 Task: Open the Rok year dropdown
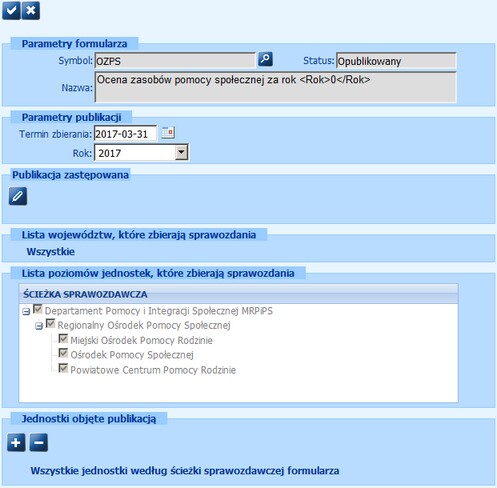tap(181, 152)
